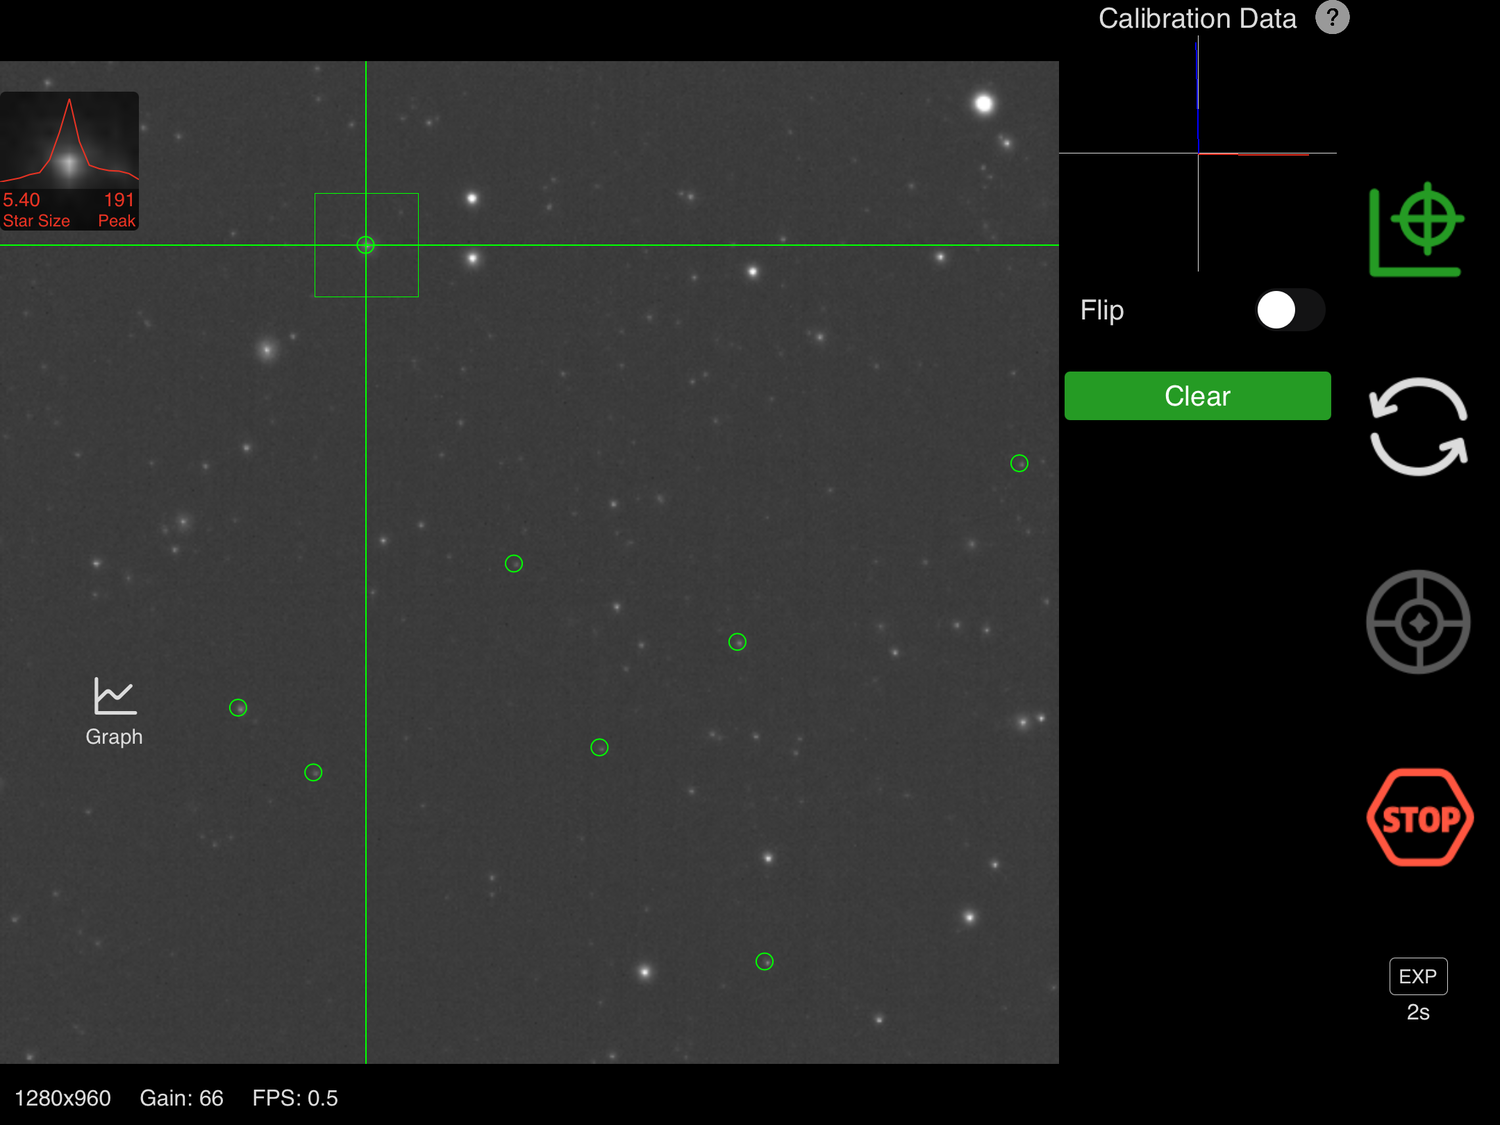Toggle the Flip switch
The width and height of the screenshot is (1500, 1125).
[1289, 311]
